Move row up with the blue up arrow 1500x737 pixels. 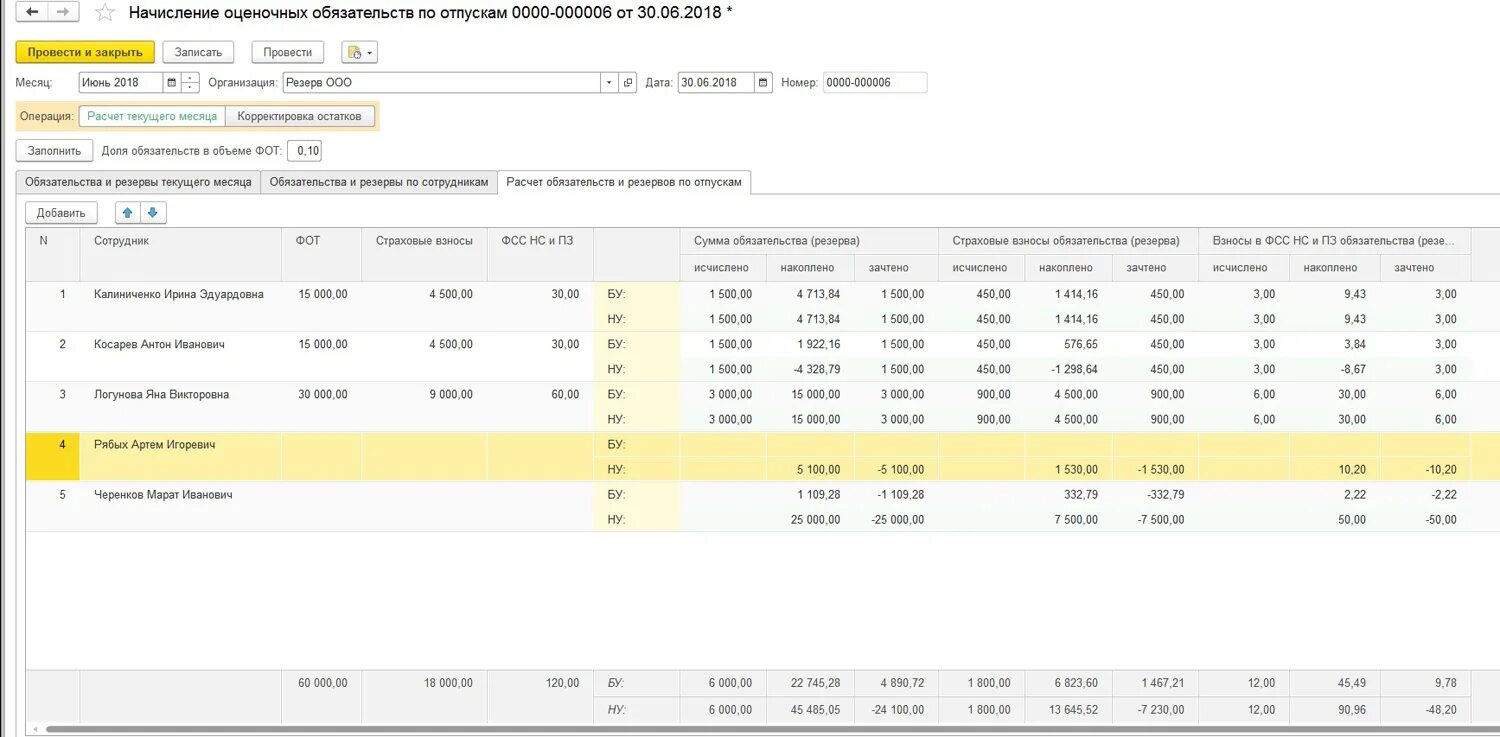pyautogui.click(x=129, y=213)
